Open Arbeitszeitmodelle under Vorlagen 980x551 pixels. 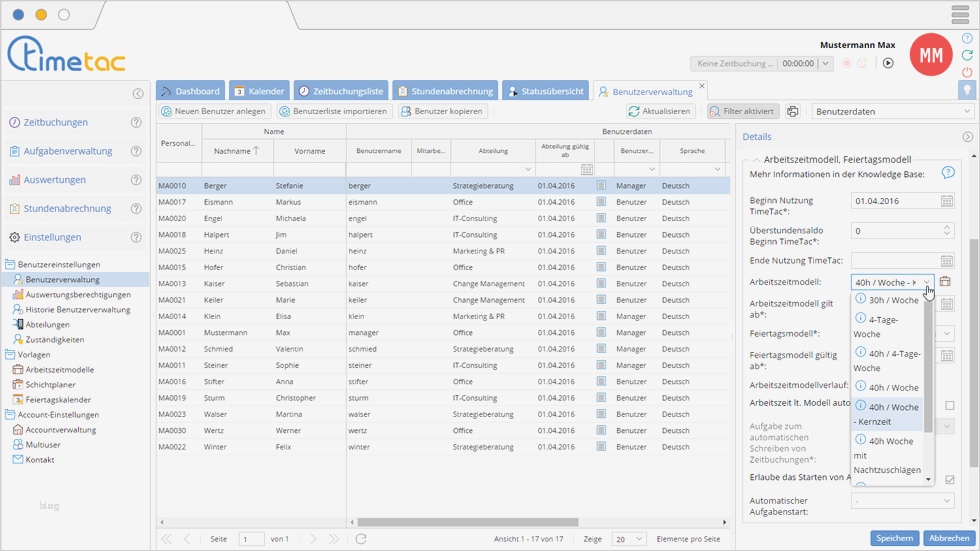(x=59, y=369)
